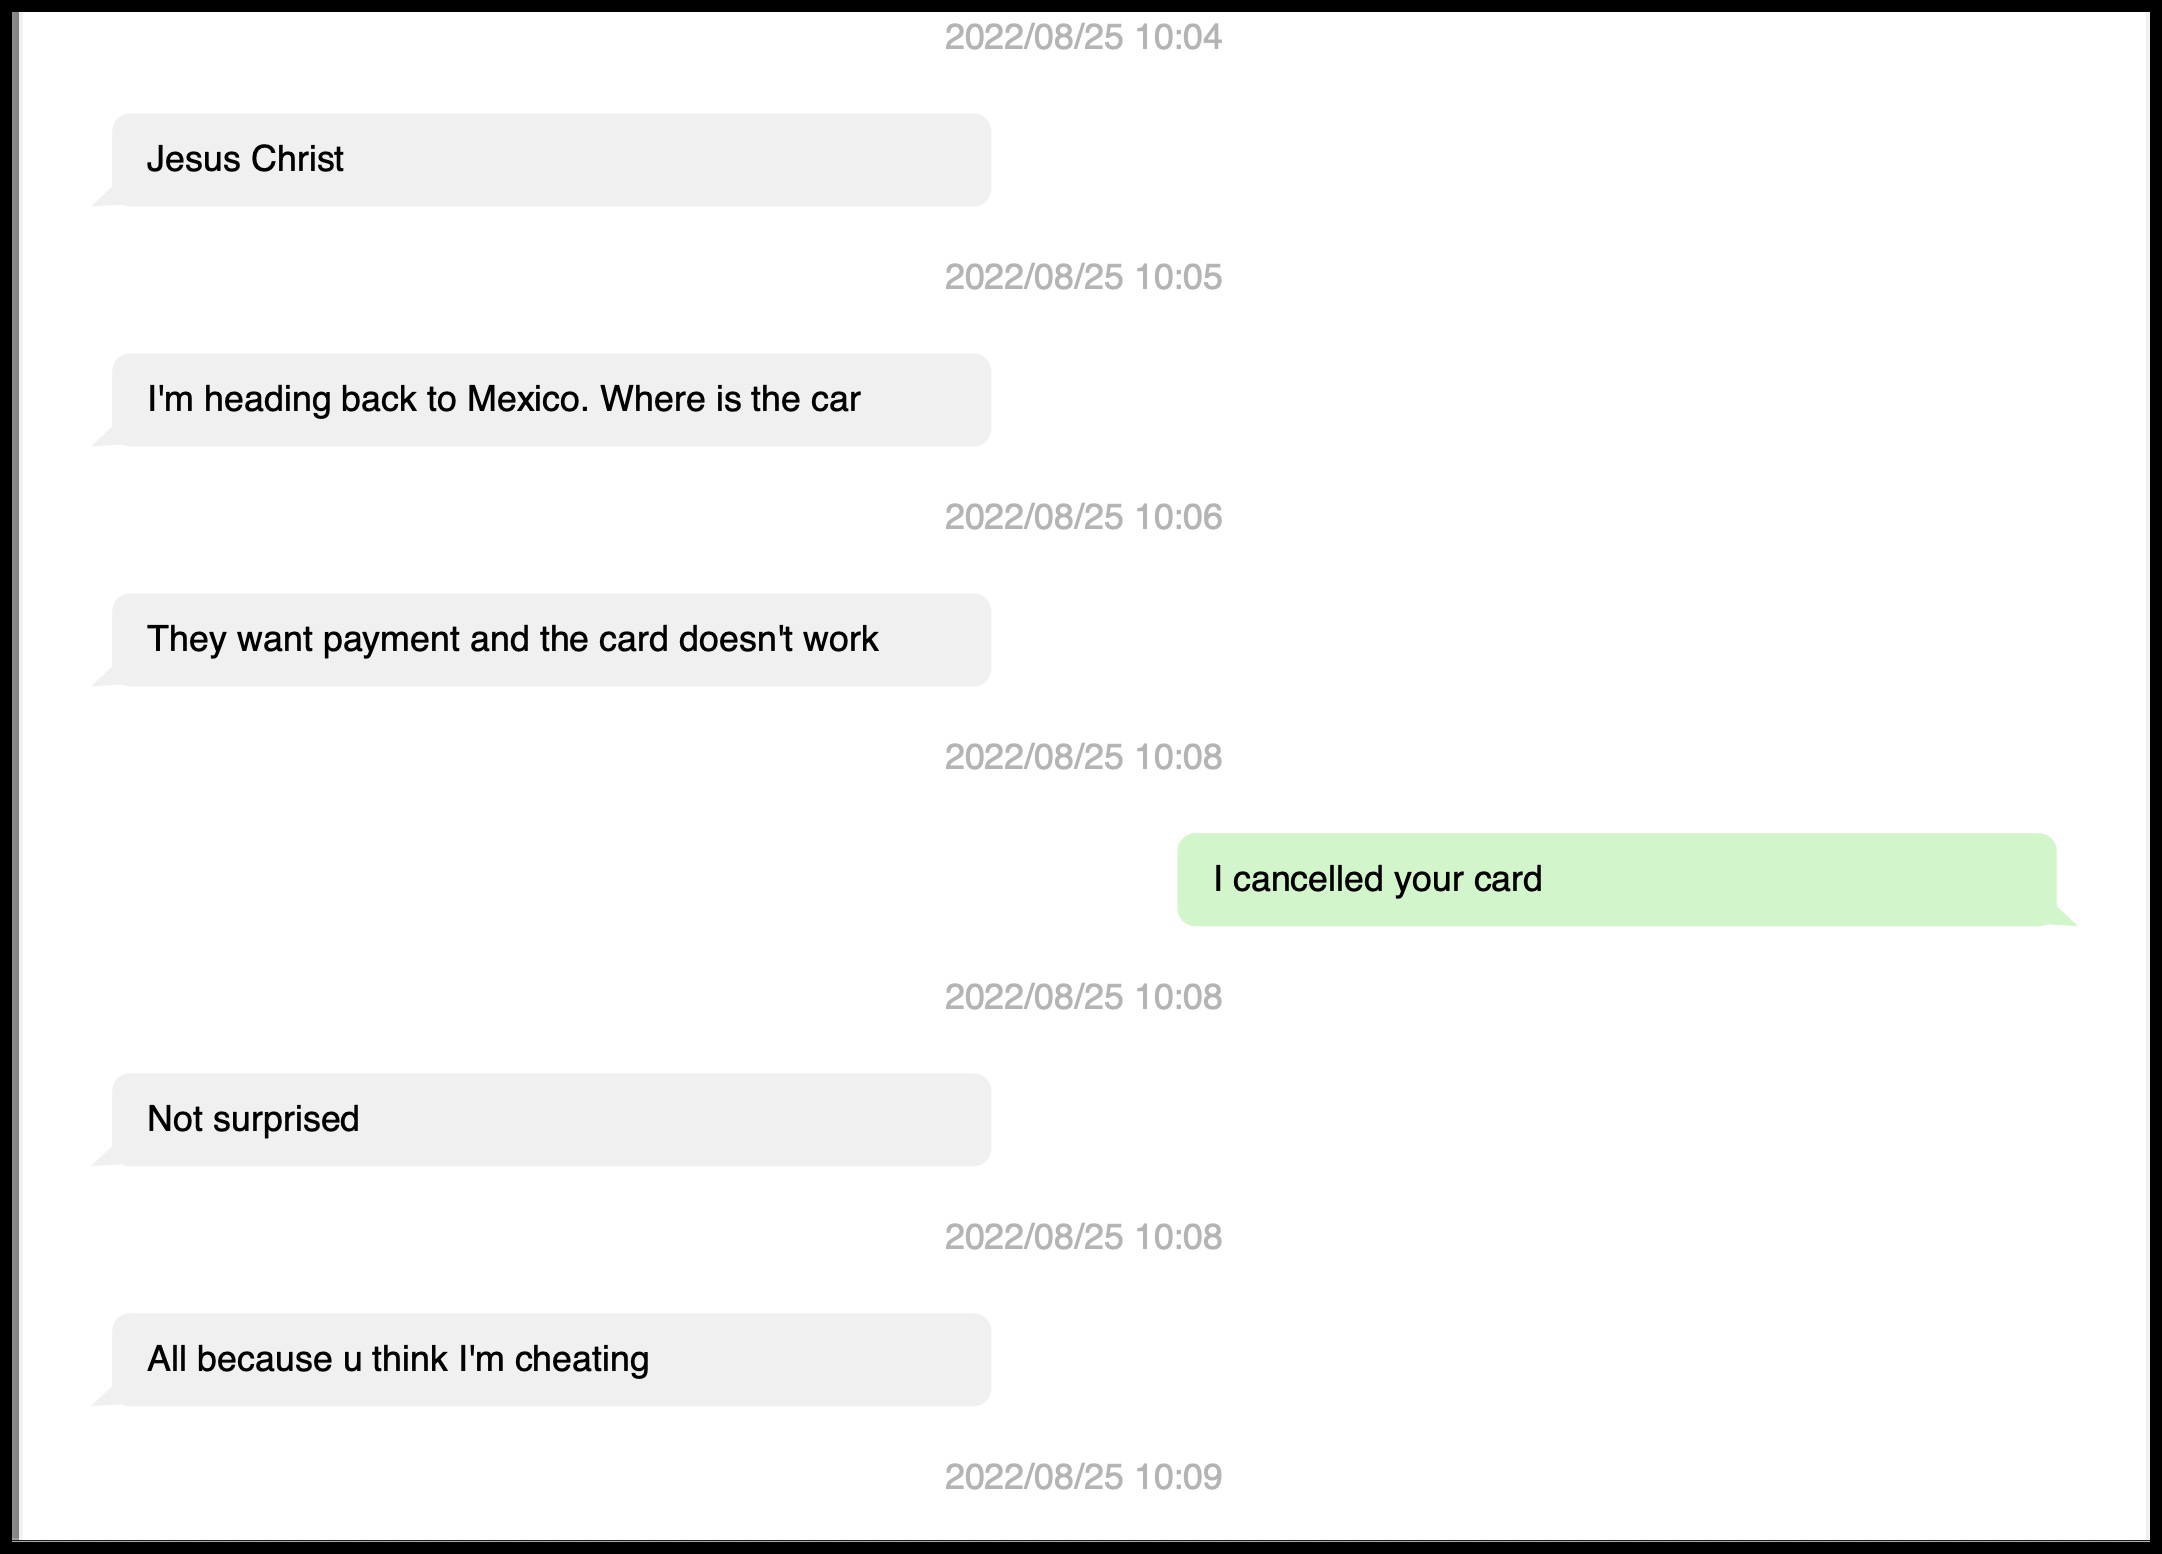Click the word 'Christ' in the first message
This screenshot has width=2162, height=1554.
click(297, 160)
